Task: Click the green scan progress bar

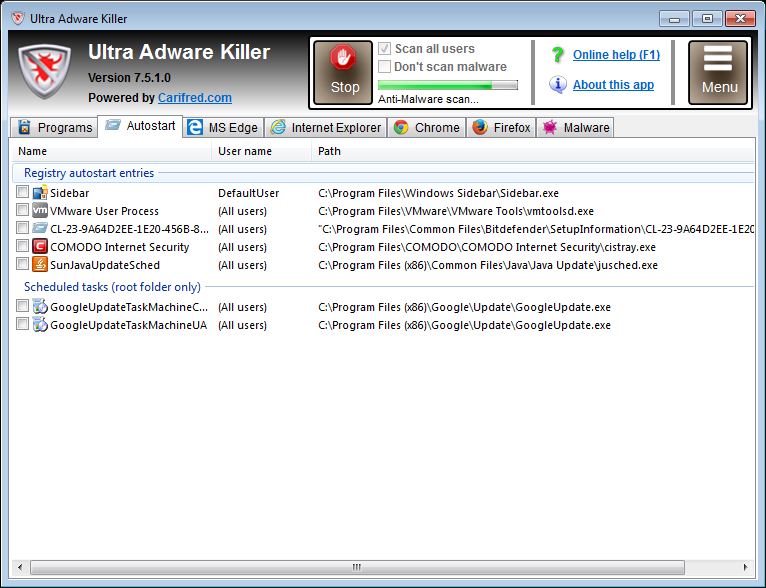Action: (x=447, y=85)
